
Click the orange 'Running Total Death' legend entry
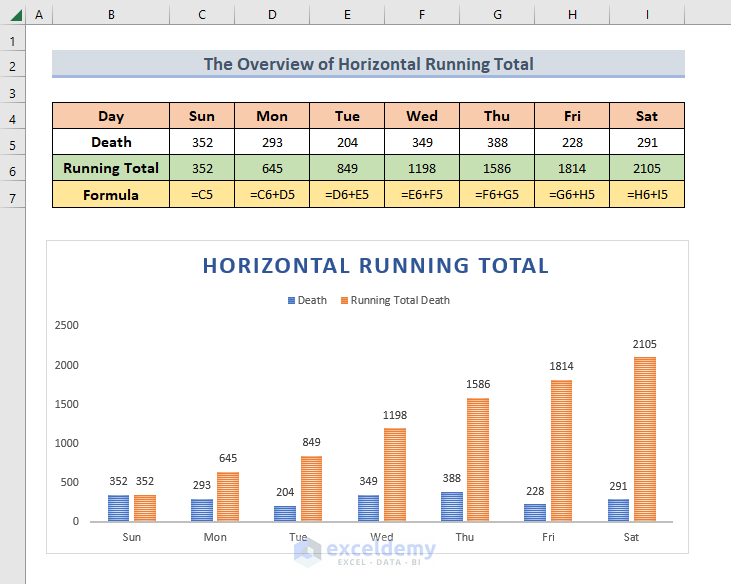coord(395,300)
